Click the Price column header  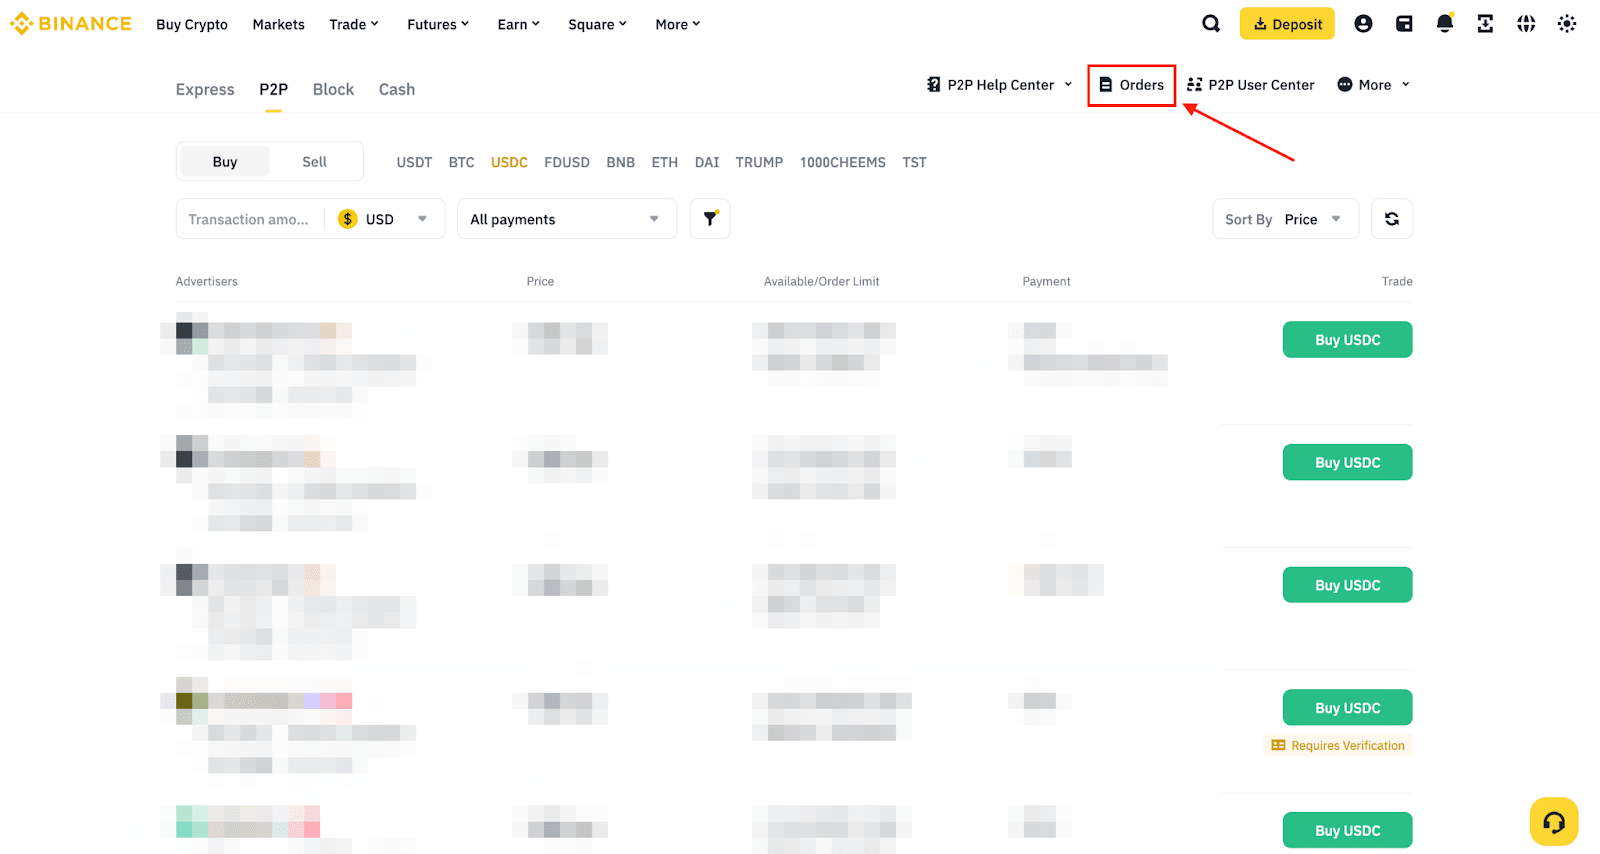(x=540, y=282)
